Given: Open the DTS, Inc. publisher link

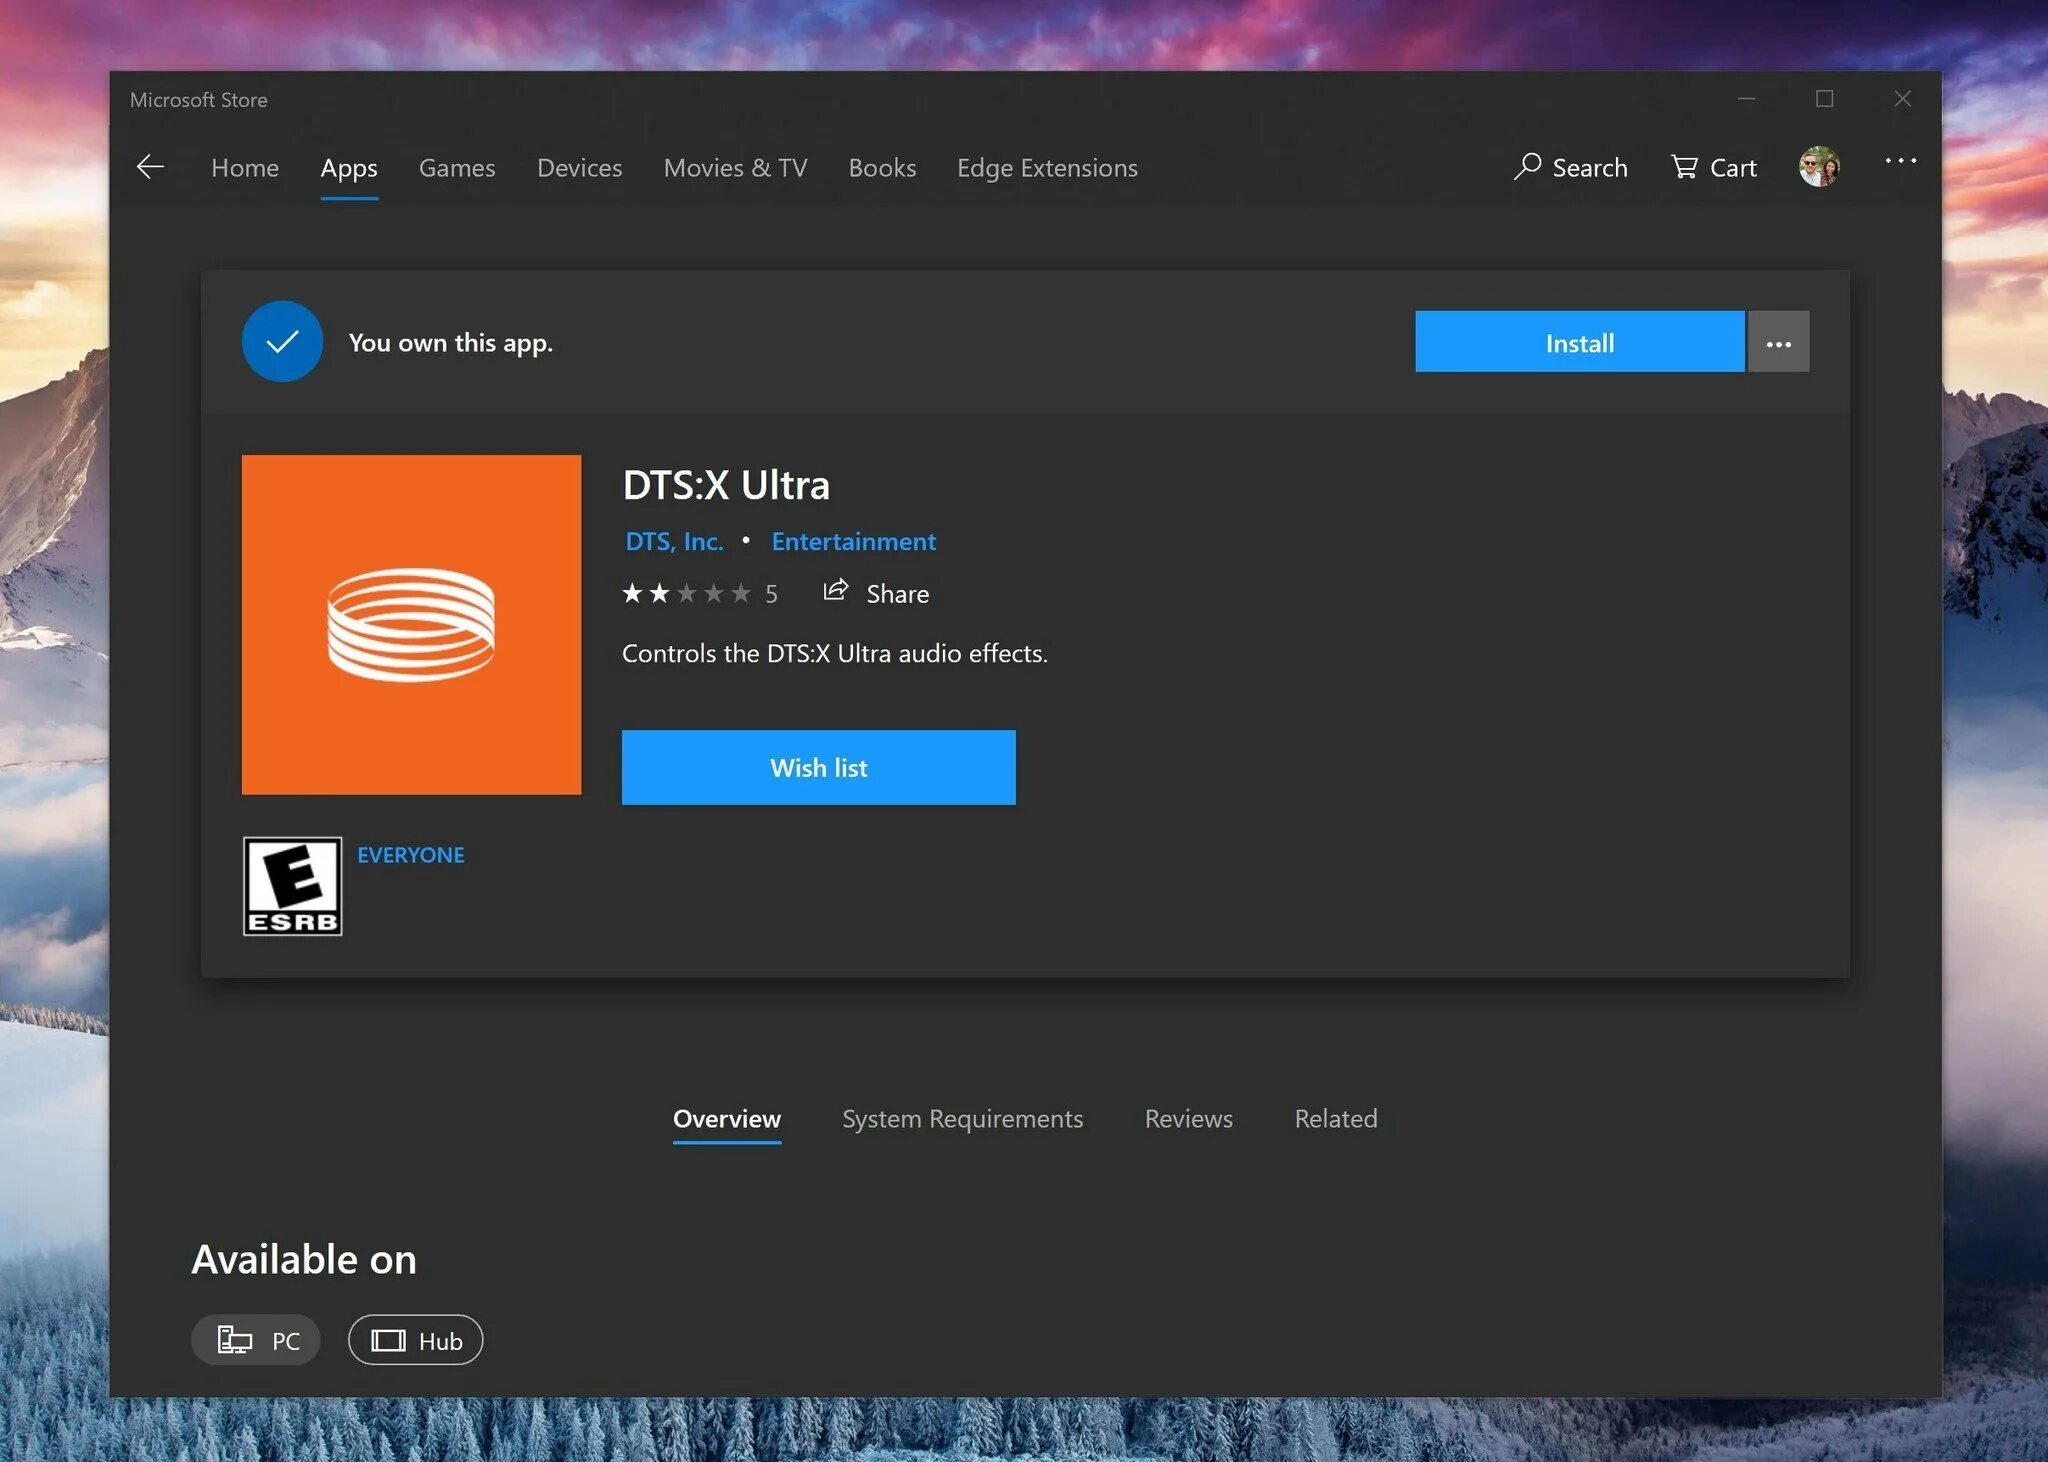Looking at the screenshot, I should (x=674, y=542).
